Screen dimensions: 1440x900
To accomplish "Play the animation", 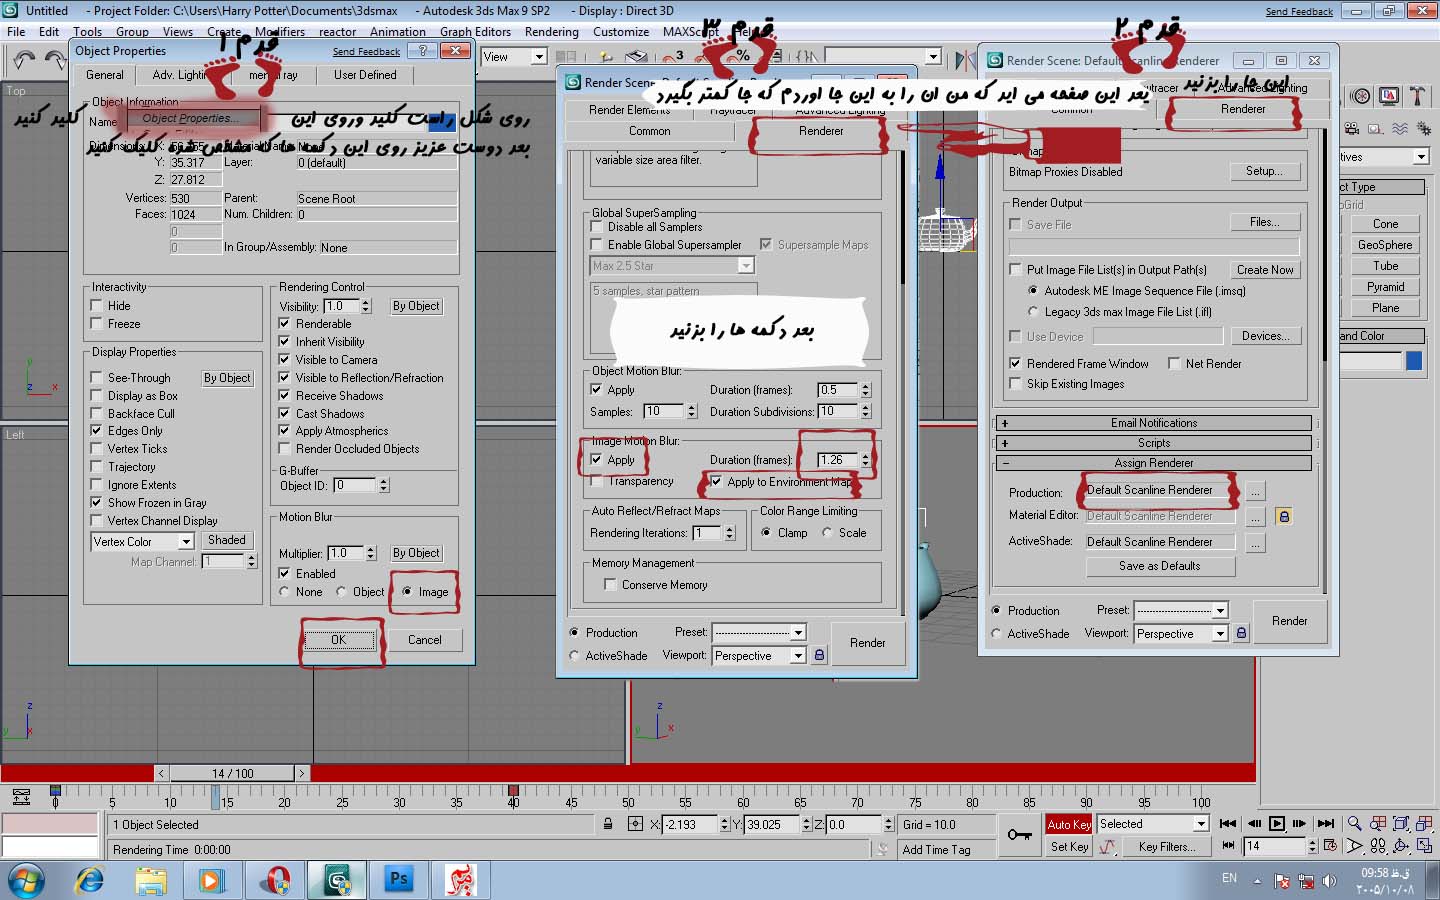I will click(1277, 824).
